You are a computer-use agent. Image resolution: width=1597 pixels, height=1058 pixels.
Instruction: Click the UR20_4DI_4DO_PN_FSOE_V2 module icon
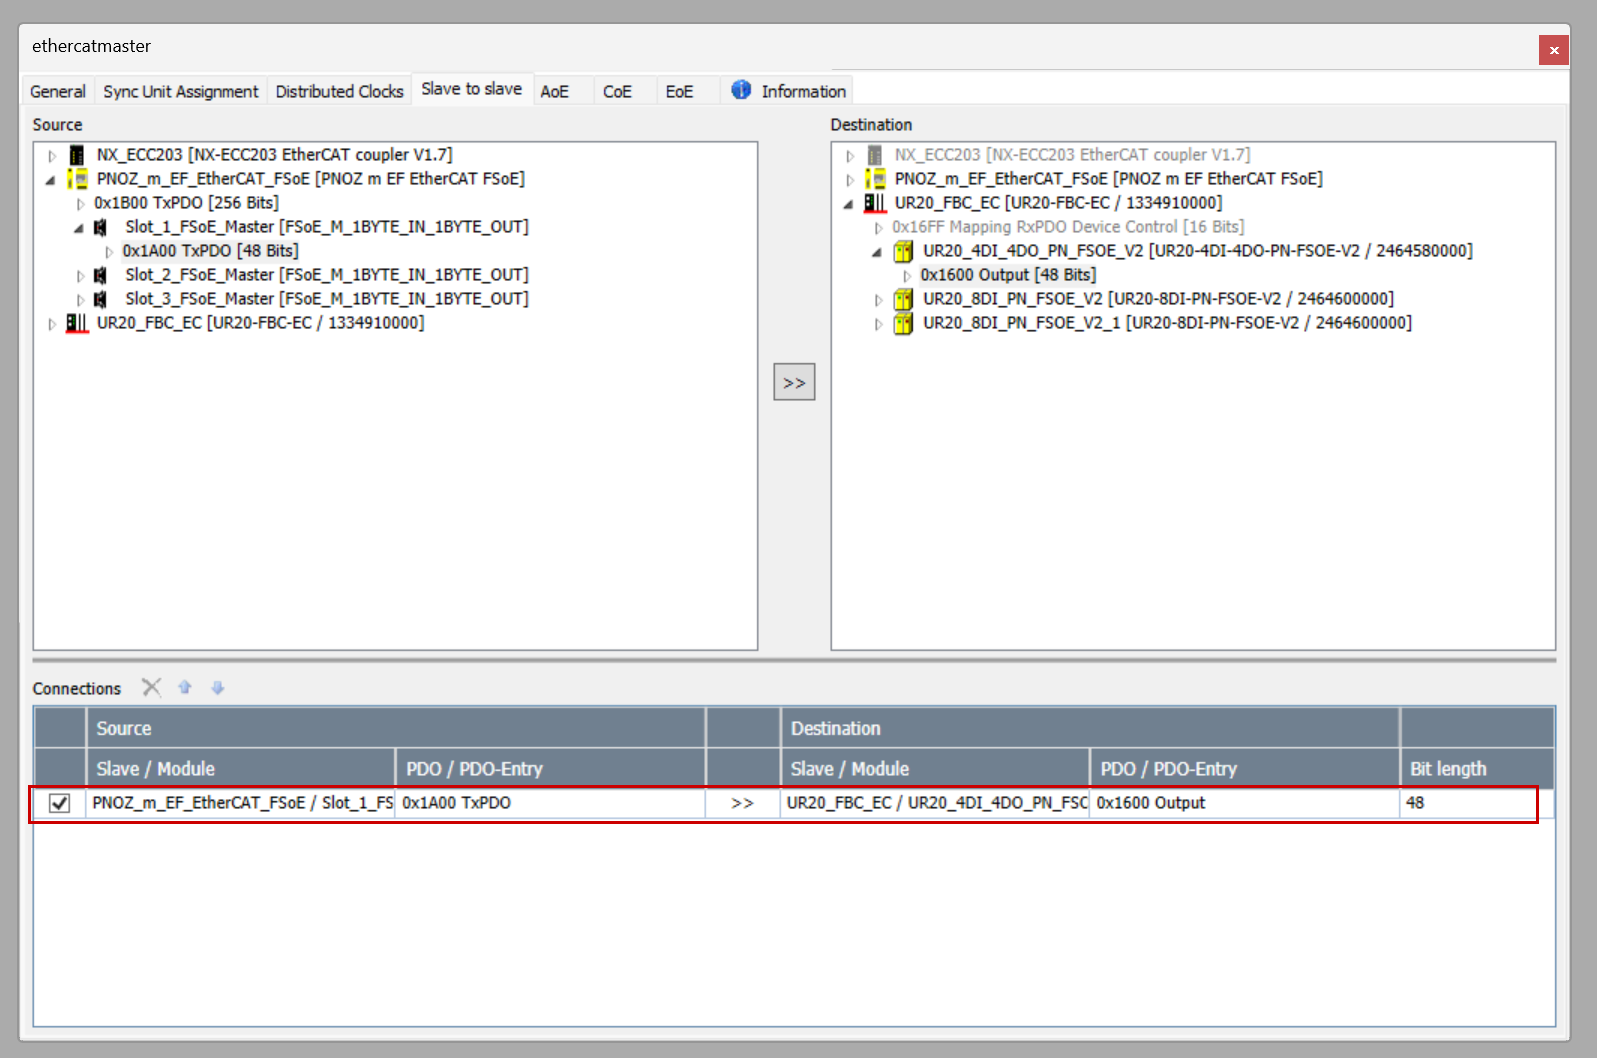coord(903,251)
